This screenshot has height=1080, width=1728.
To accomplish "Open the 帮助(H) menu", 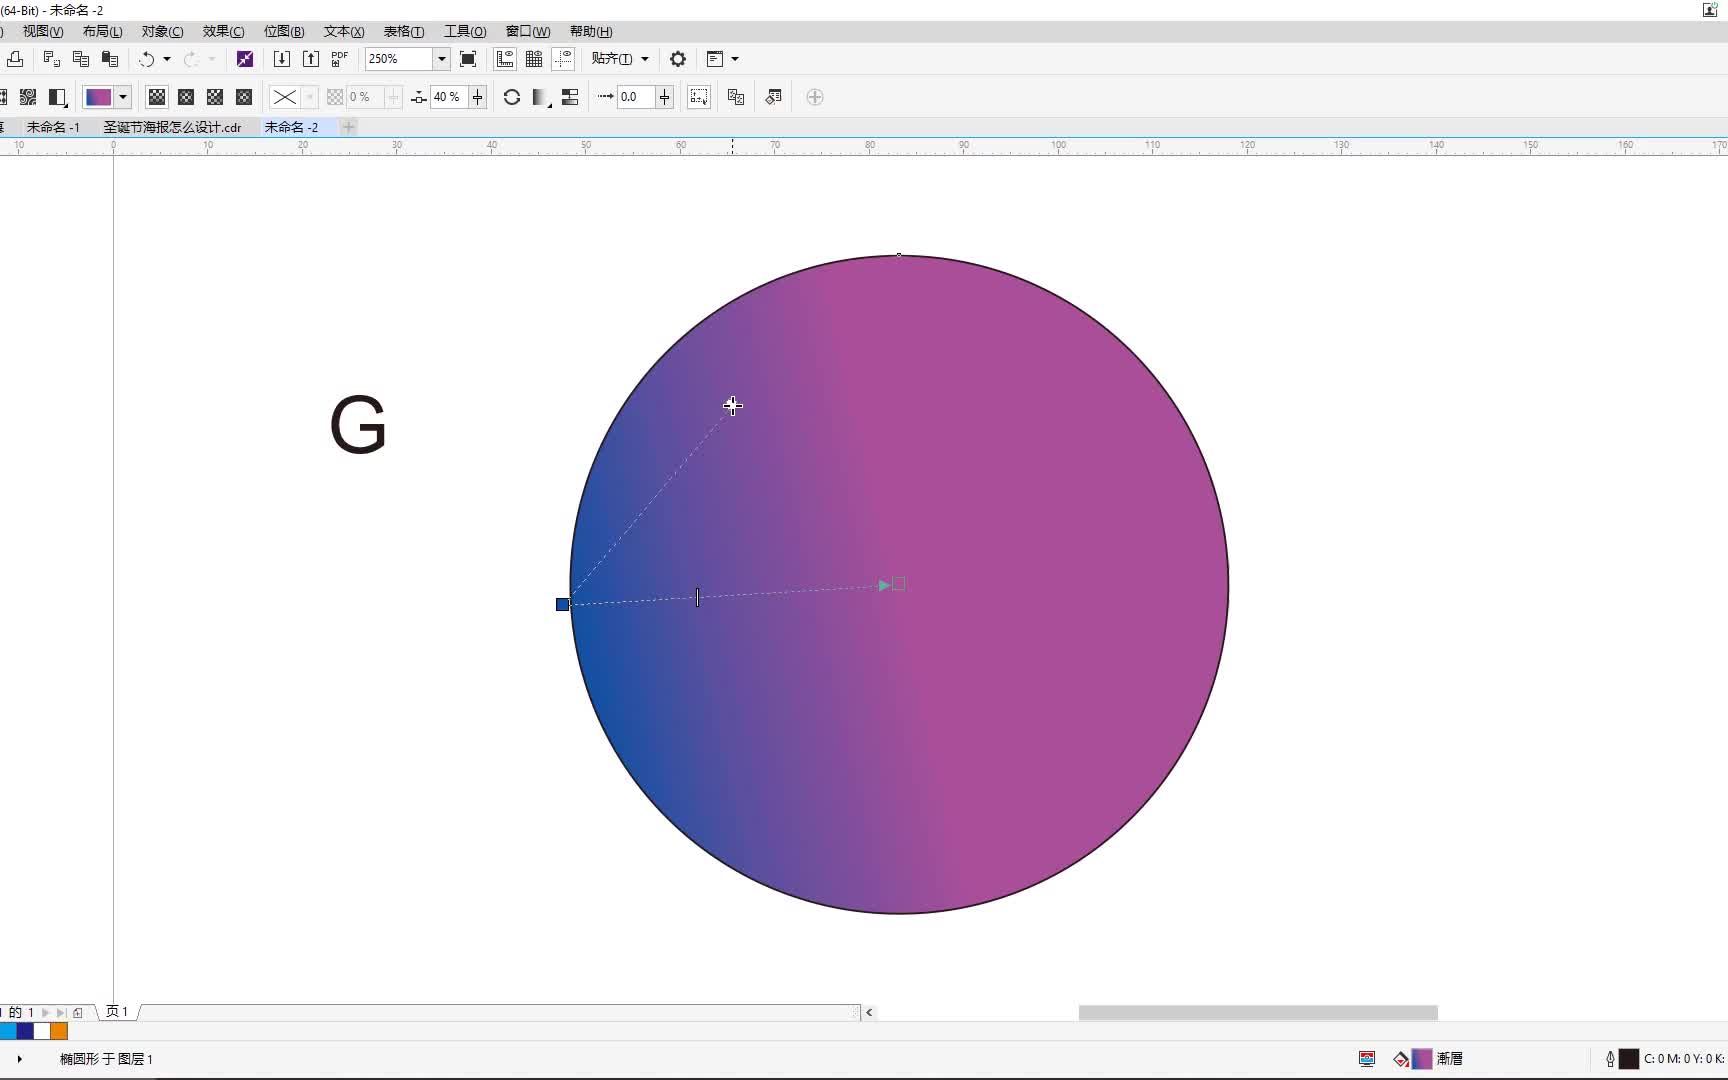I will point(591,31).
